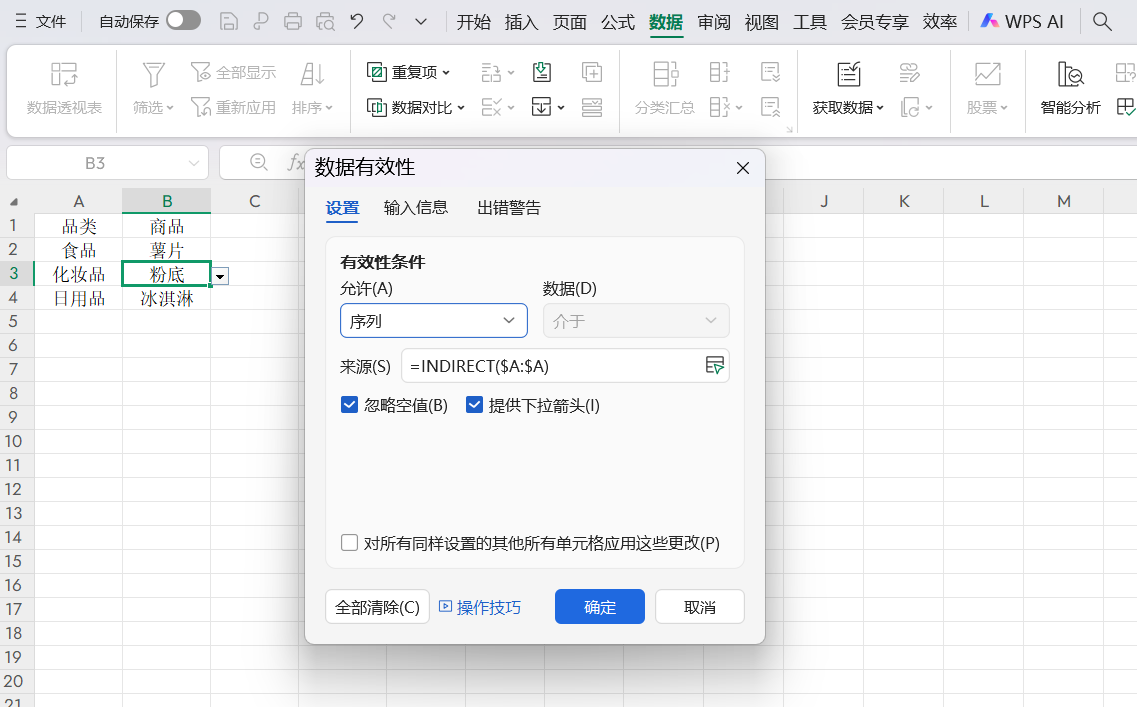1137x707 pixels.
Task: Click the print icon in quick toolbar
Action: coord(293,21)
